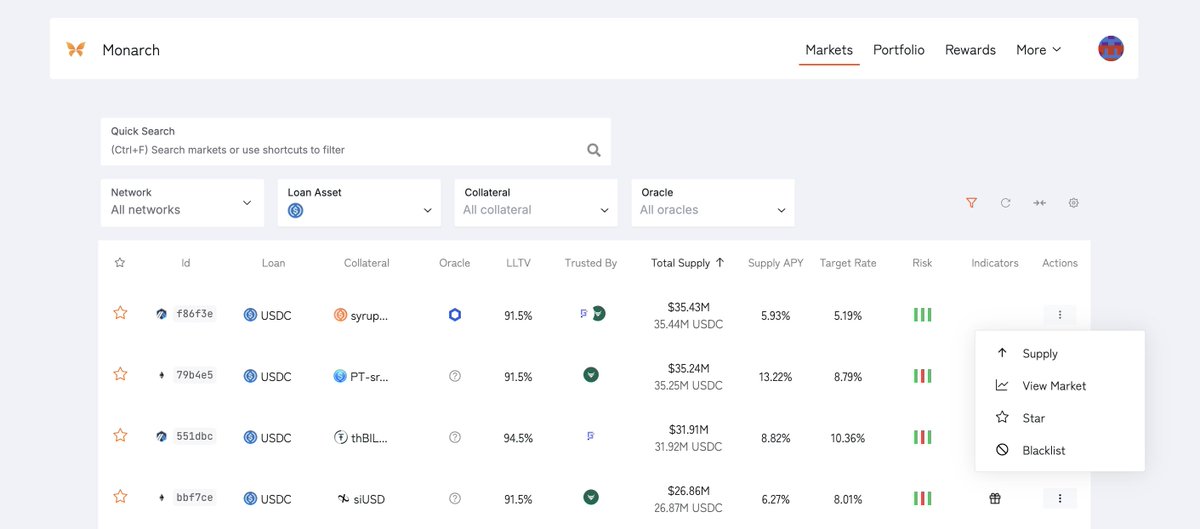Click the 10.36% target rate value
This screenshot has height=529, width=1200.
point(848,438)
